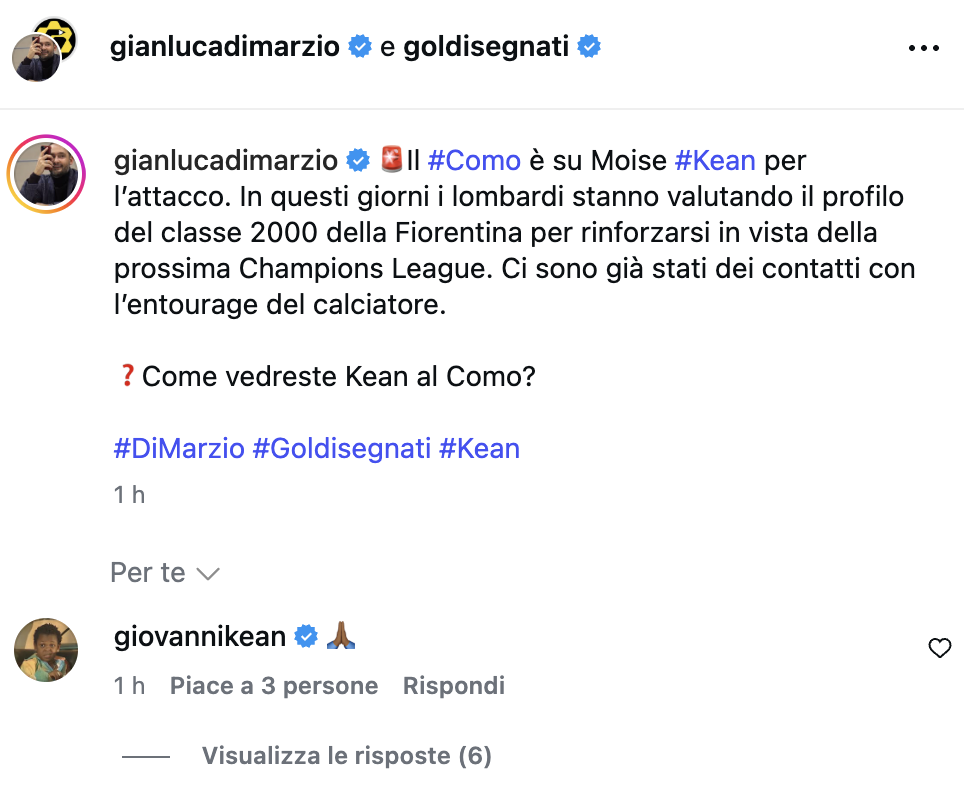Viewport: 964px width, 800px height.
Task: Open the stacked avatars in the header
Action: point(44,49)
